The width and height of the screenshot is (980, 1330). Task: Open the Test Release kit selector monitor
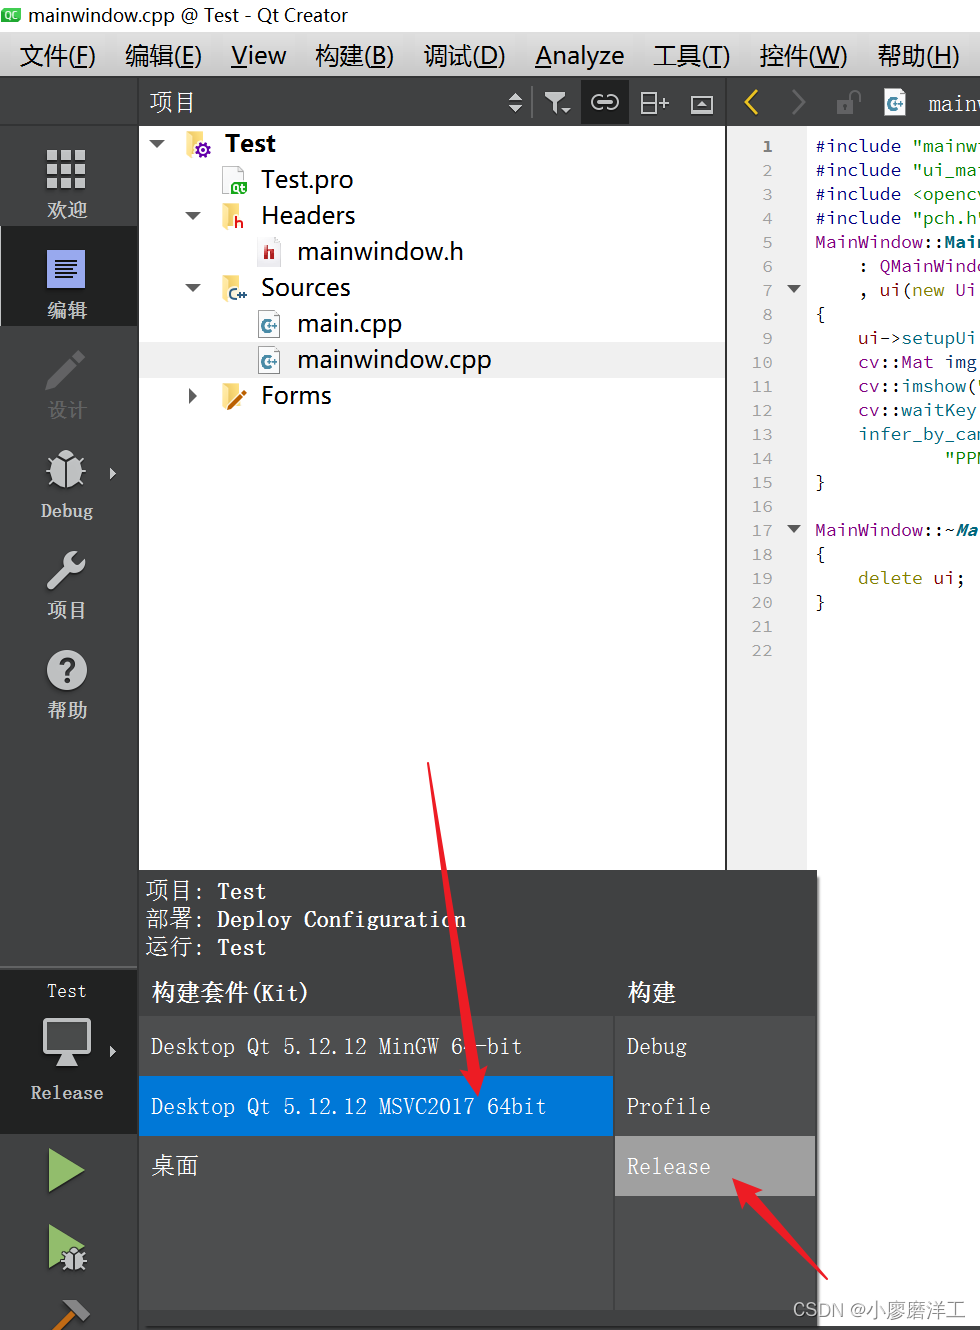coord(67,1043)
